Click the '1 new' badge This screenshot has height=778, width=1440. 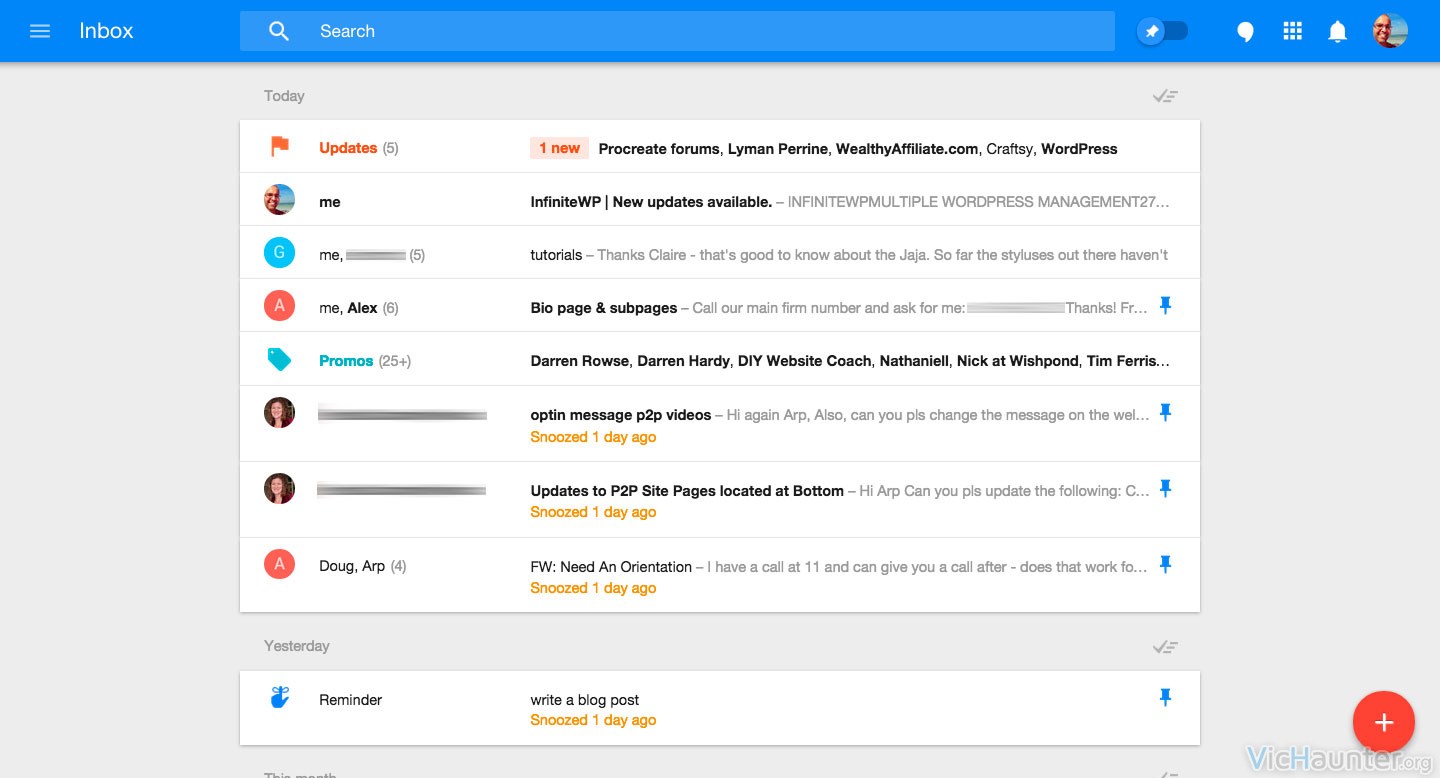coord(559,148)
